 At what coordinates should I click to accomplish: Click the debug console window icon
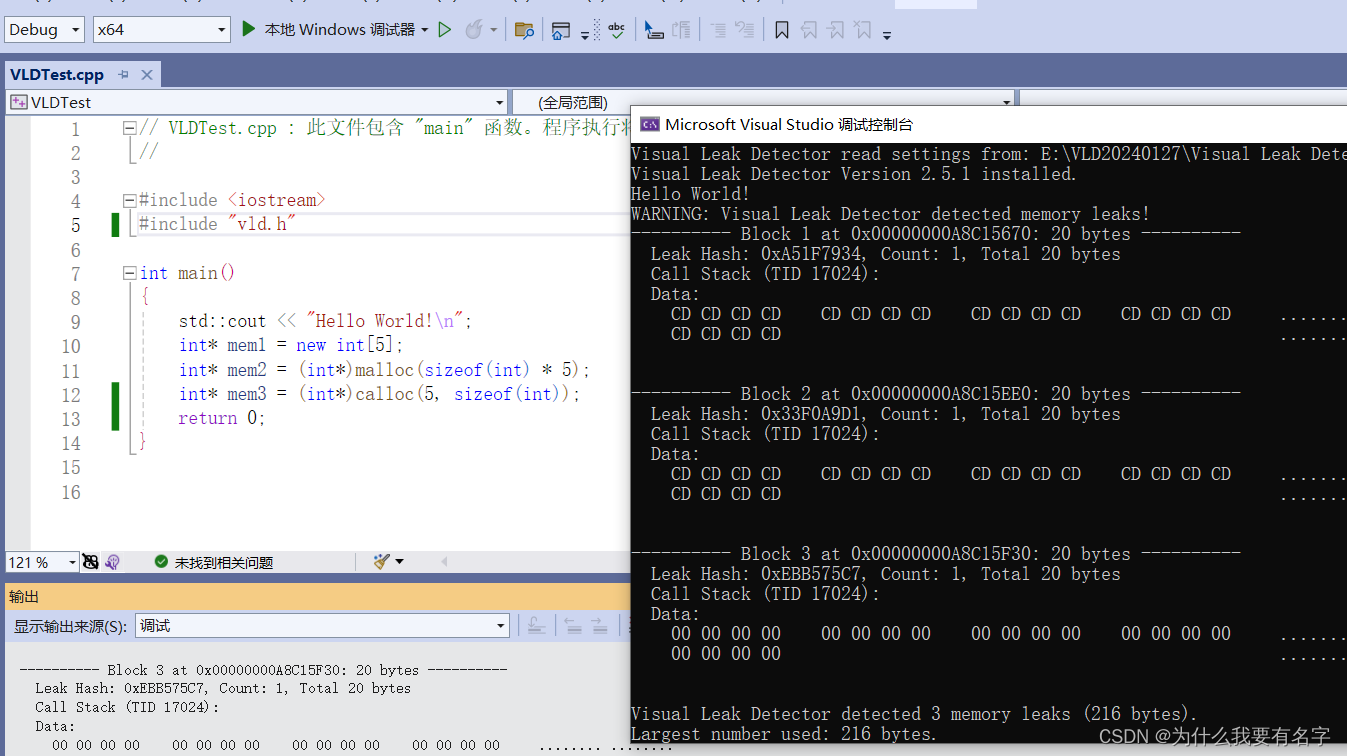click(650, 124)
